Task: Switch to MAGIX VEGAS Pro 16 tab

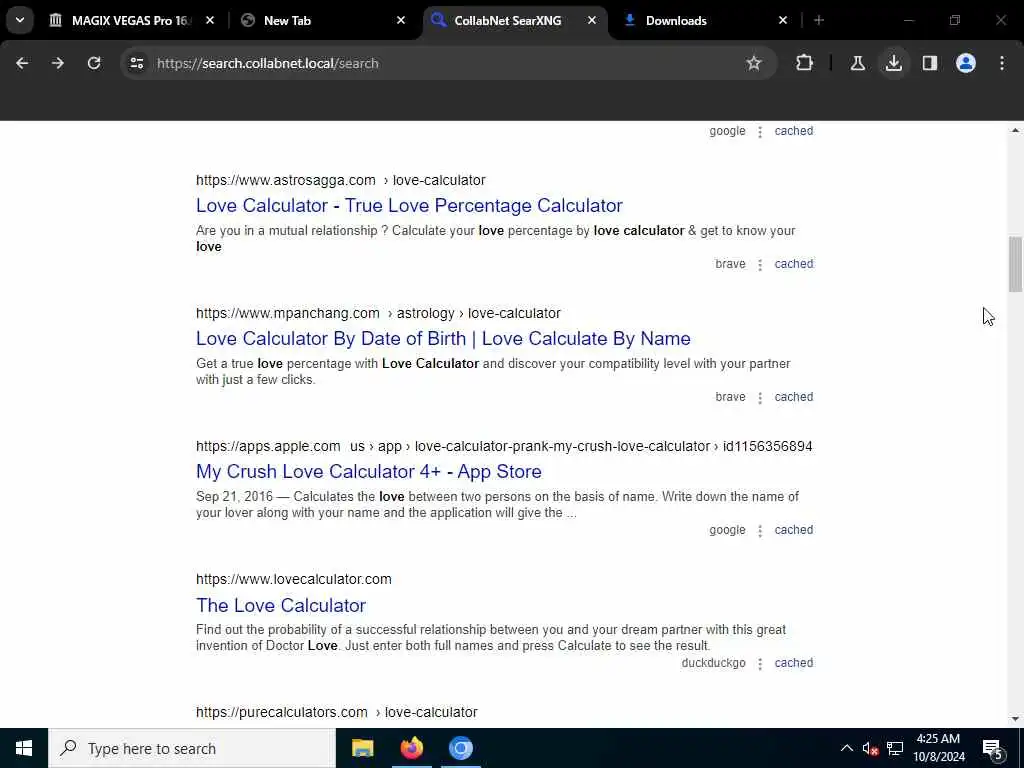Action: [x=131, y=21]
